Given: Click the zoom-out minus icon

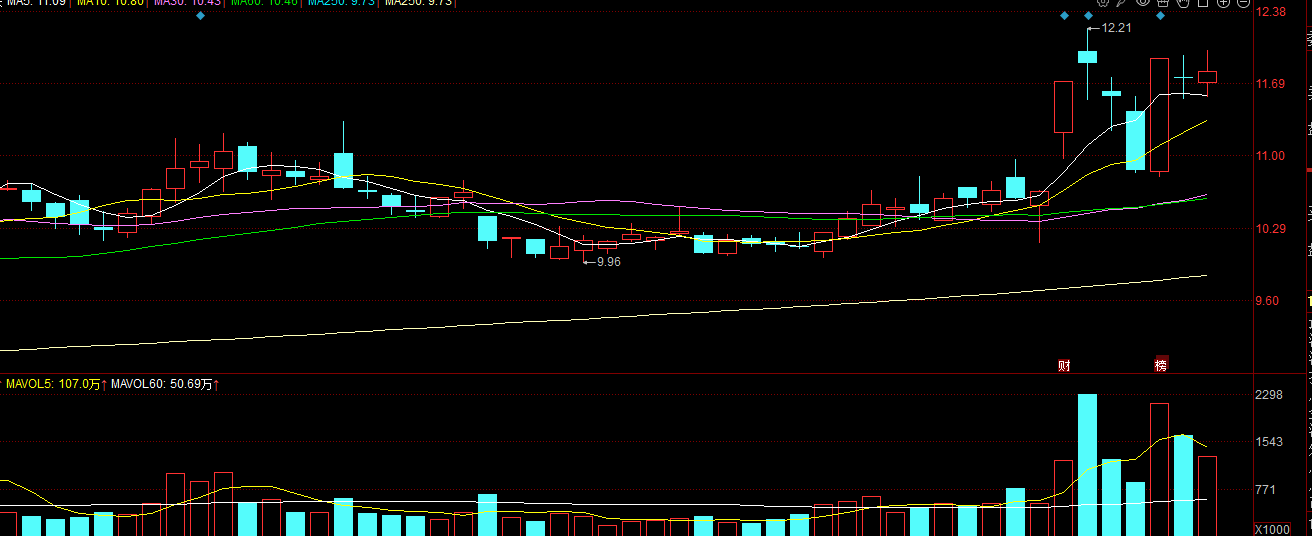Looking at the screenshot, I should click(x=1243, y=3).
